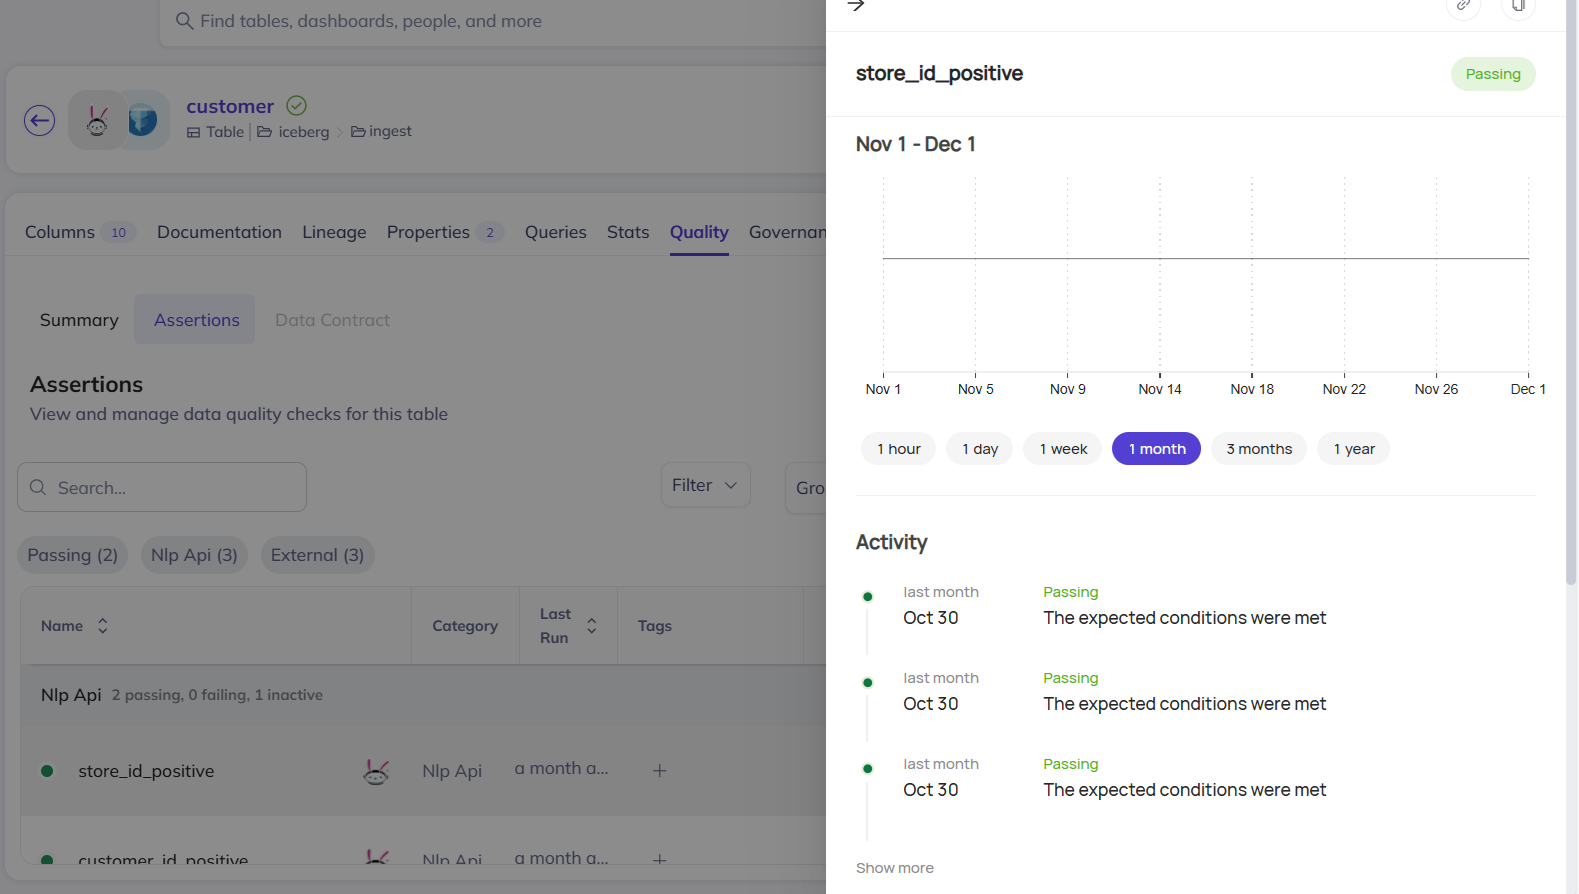Sort by Last Run using the sort arrows
The image size is (1579, 894).
(x=592, y=626)
